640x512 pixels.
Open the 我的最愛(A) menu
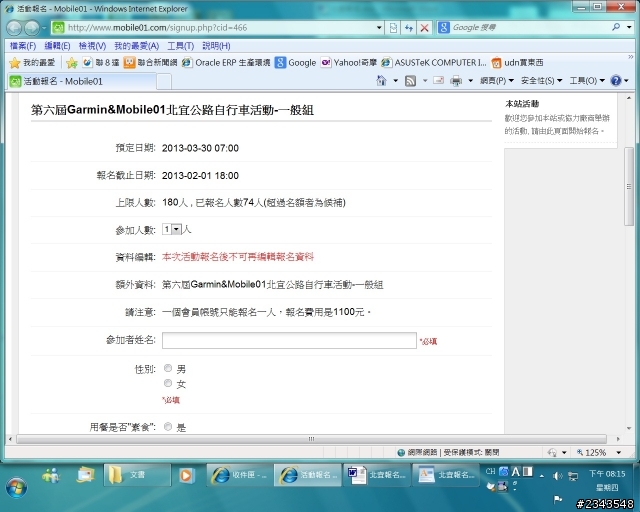coord(136,46)
